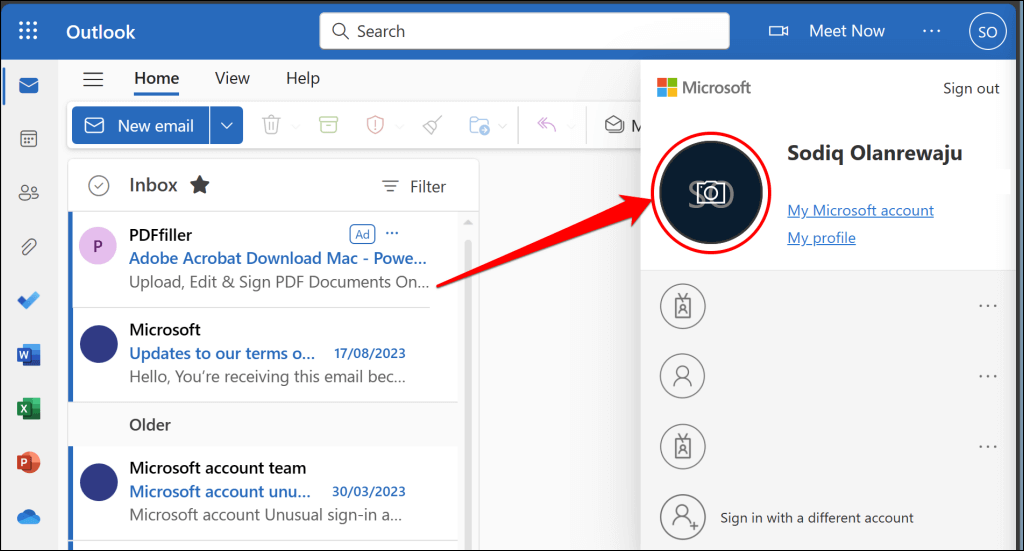Viewport: 1024px width, 551px height.
Task: Switch to the View tab
Action: [232, 78]
